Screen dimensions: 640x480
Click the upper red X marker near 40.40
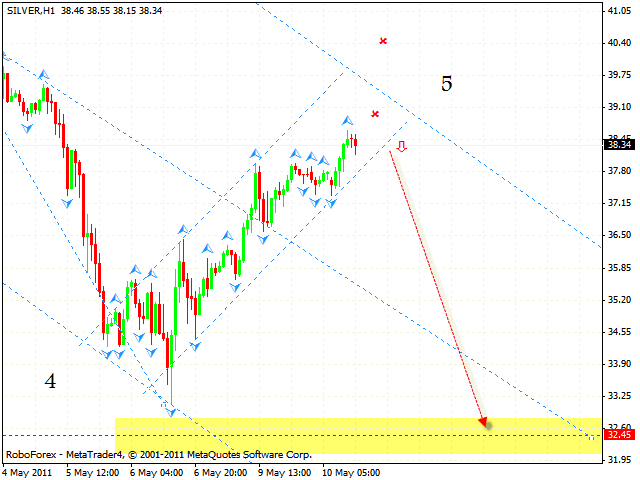tap(383, 41)
